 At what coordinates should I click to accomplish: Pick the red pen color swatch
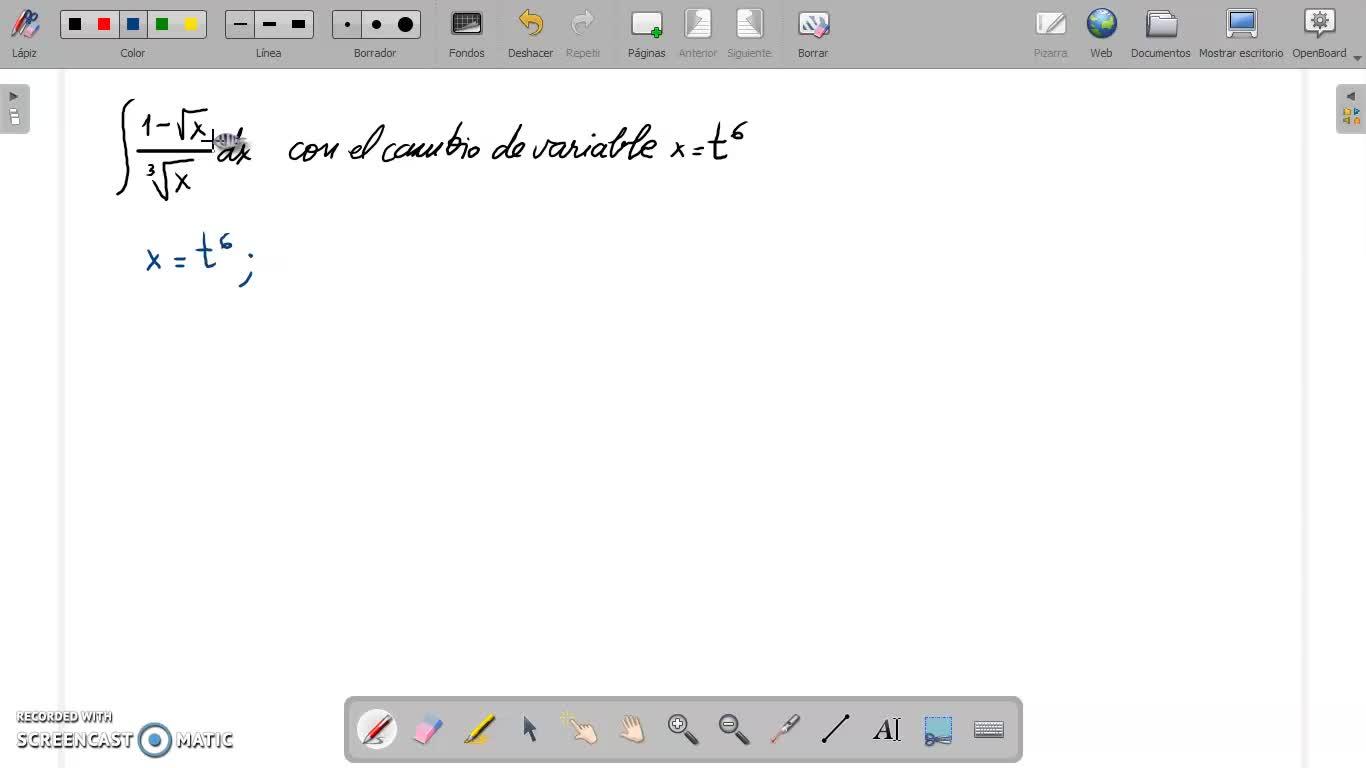coord(104,24)
